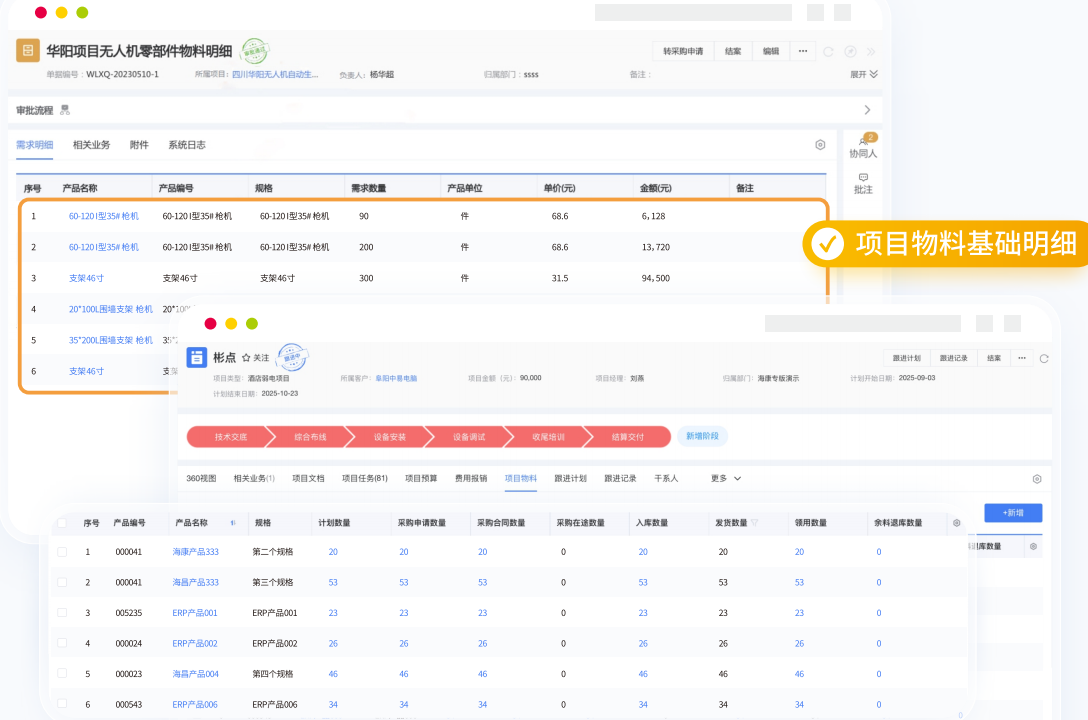Select the 项目预算 tab
Screen dimensions: 1088x720
(421, 479)
